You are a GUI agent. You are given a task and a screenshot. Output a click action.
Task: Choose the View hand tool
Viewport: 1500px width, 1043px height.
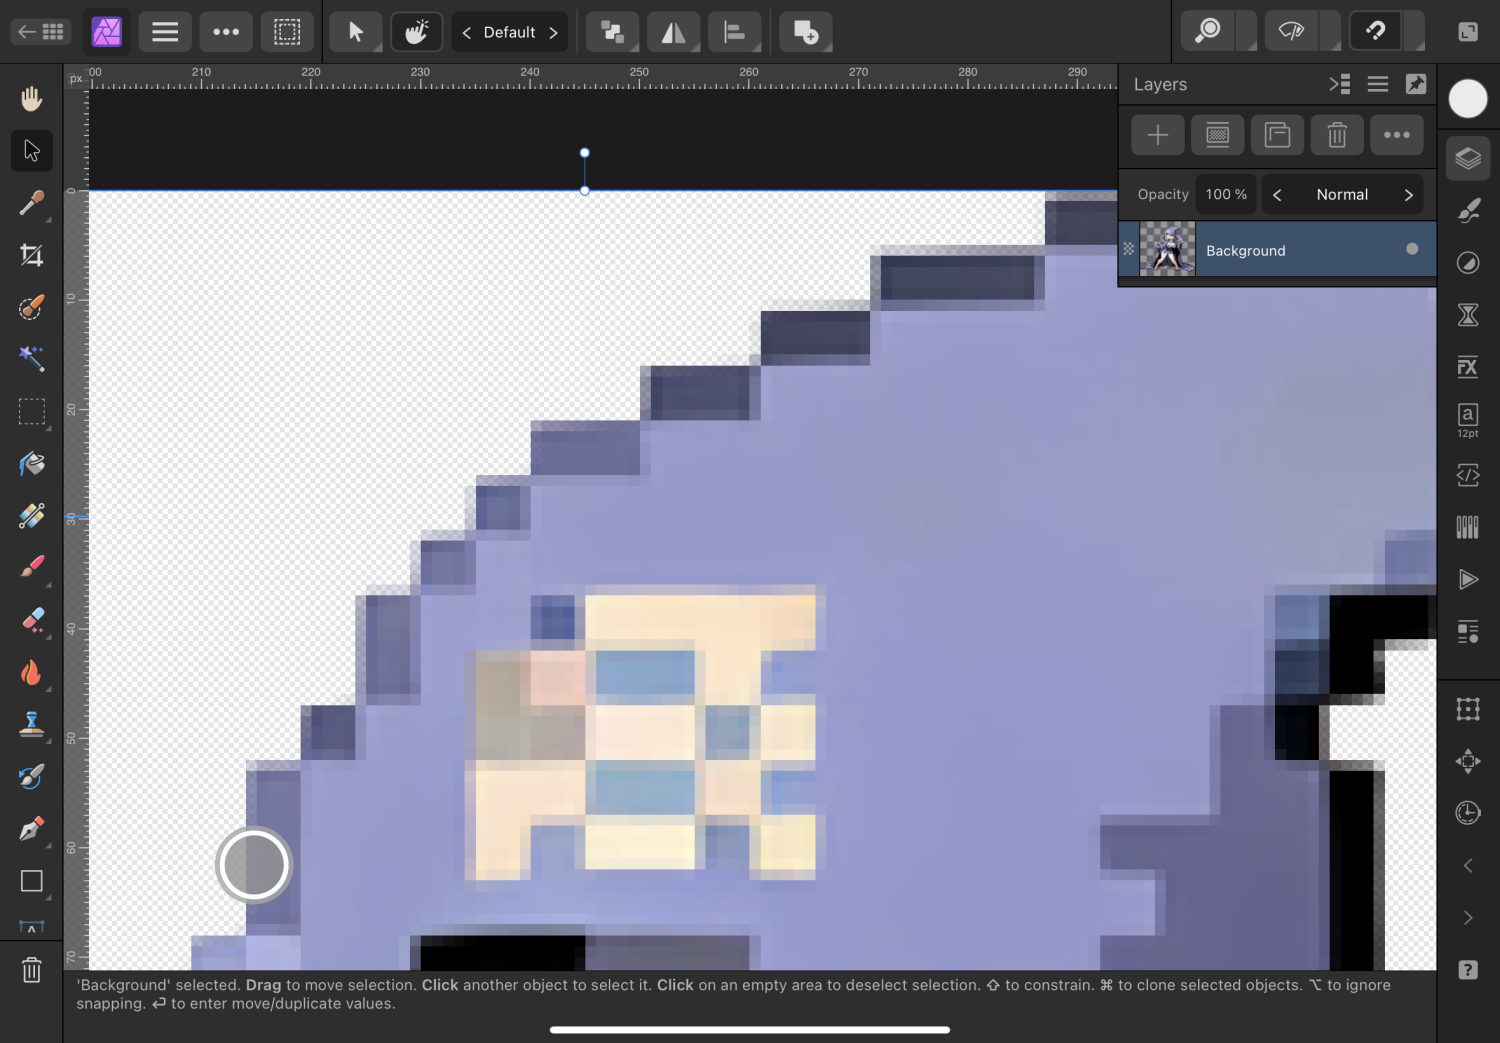[x=32, y=98]
